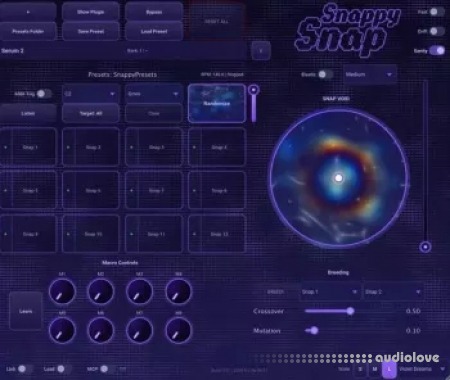This screenshot has width=450, height=380.
Task: Enable the MIDI Trig switch
Action: pyautogui.click(x=44, y=94)
